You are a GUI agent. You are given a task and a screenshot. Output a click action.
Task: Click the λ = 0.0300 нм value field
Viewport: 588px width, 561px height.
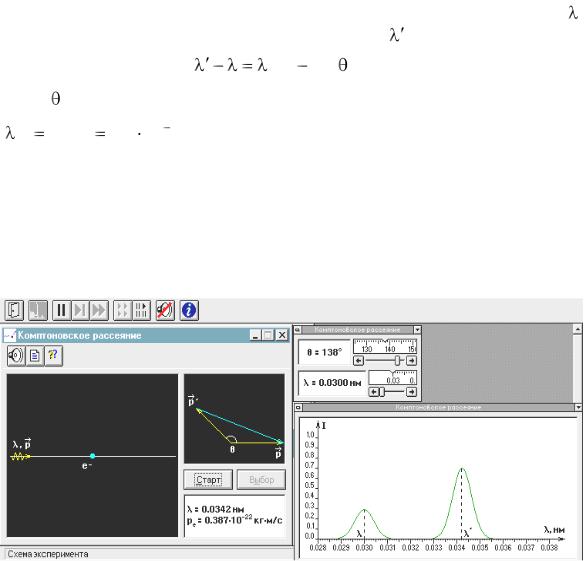coord(332,383)
